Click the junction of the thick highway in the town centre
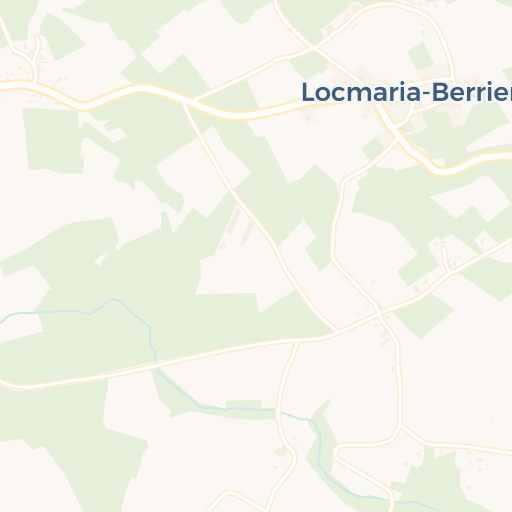This screenshot has height=512, width=512. (x=393, y=128)
